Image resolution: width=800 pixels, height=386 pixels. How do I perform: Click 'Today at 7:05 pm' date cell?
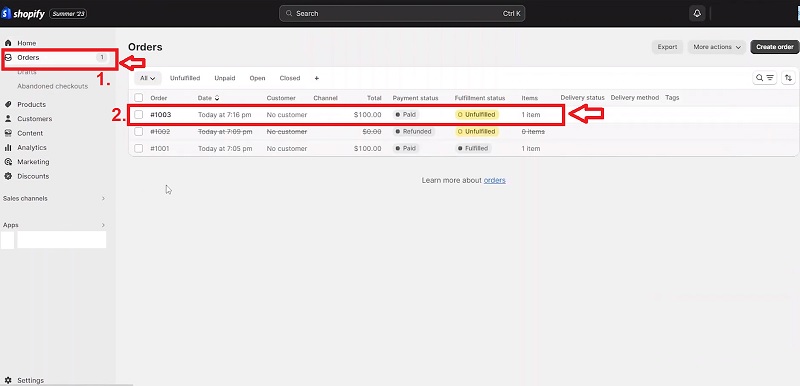pos(225,148)
